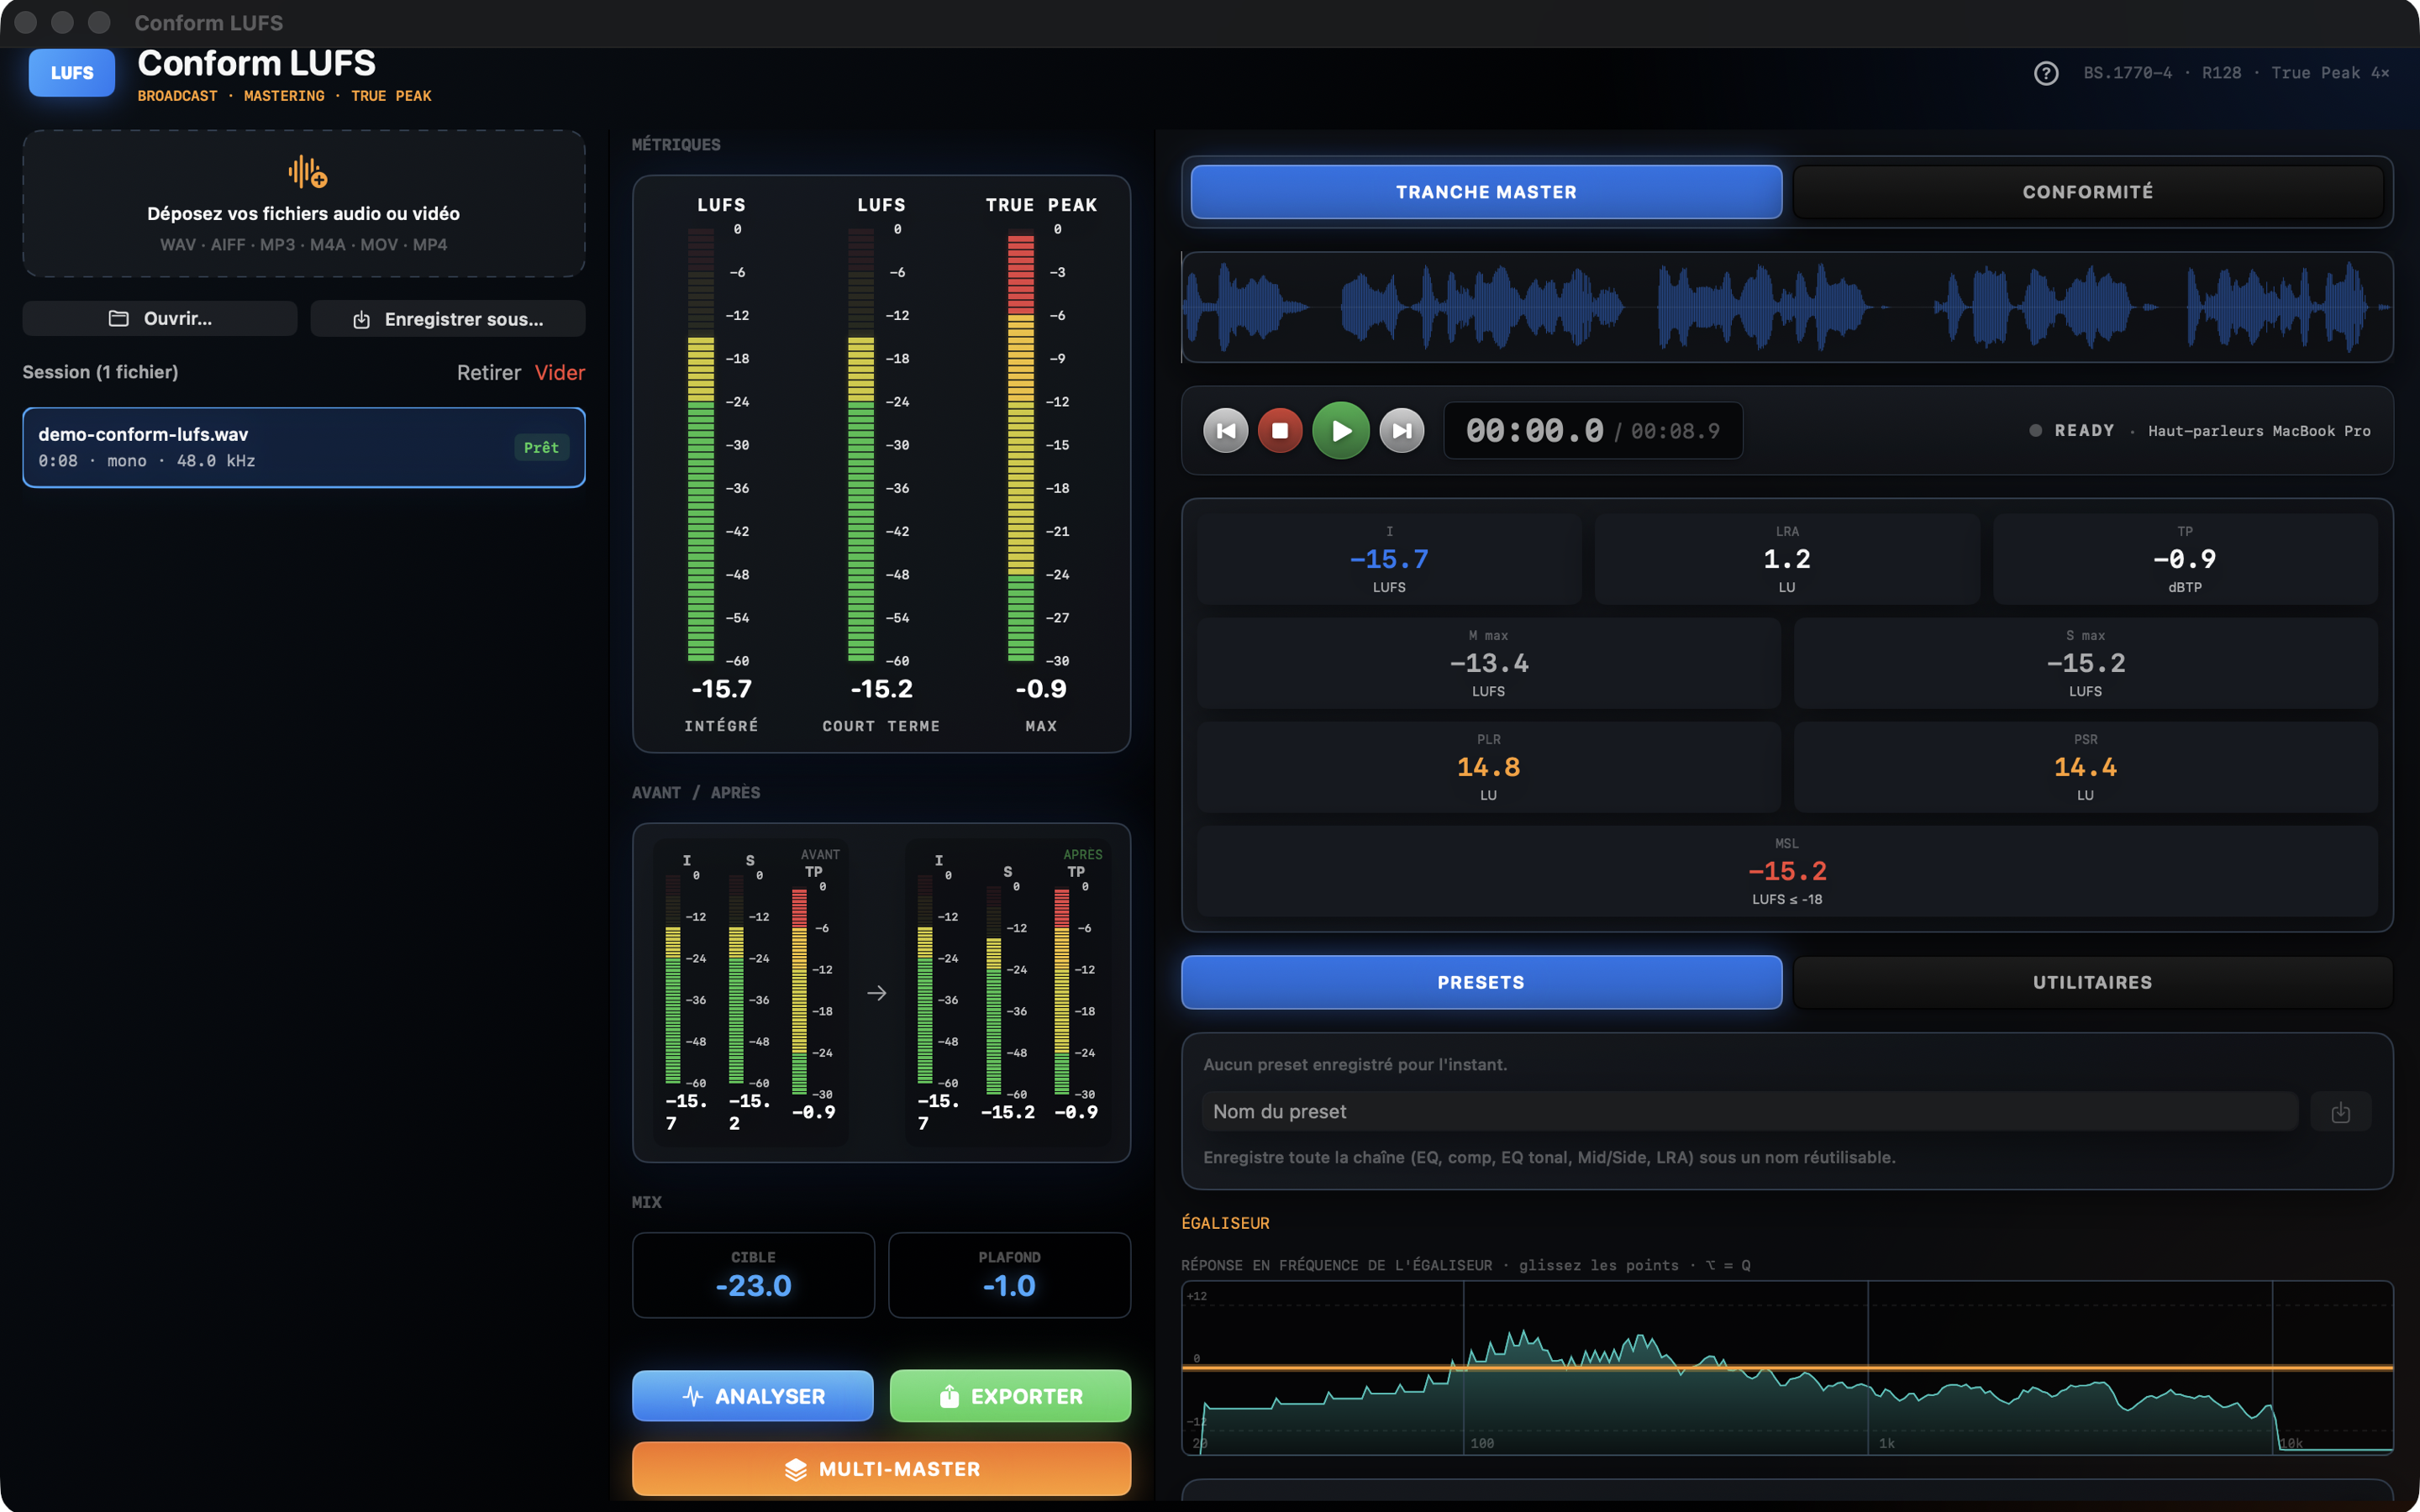The width and height of the screenshot is (2420, 1512).
Task: Click the Avant meters panel
Action: click(751, 992)
